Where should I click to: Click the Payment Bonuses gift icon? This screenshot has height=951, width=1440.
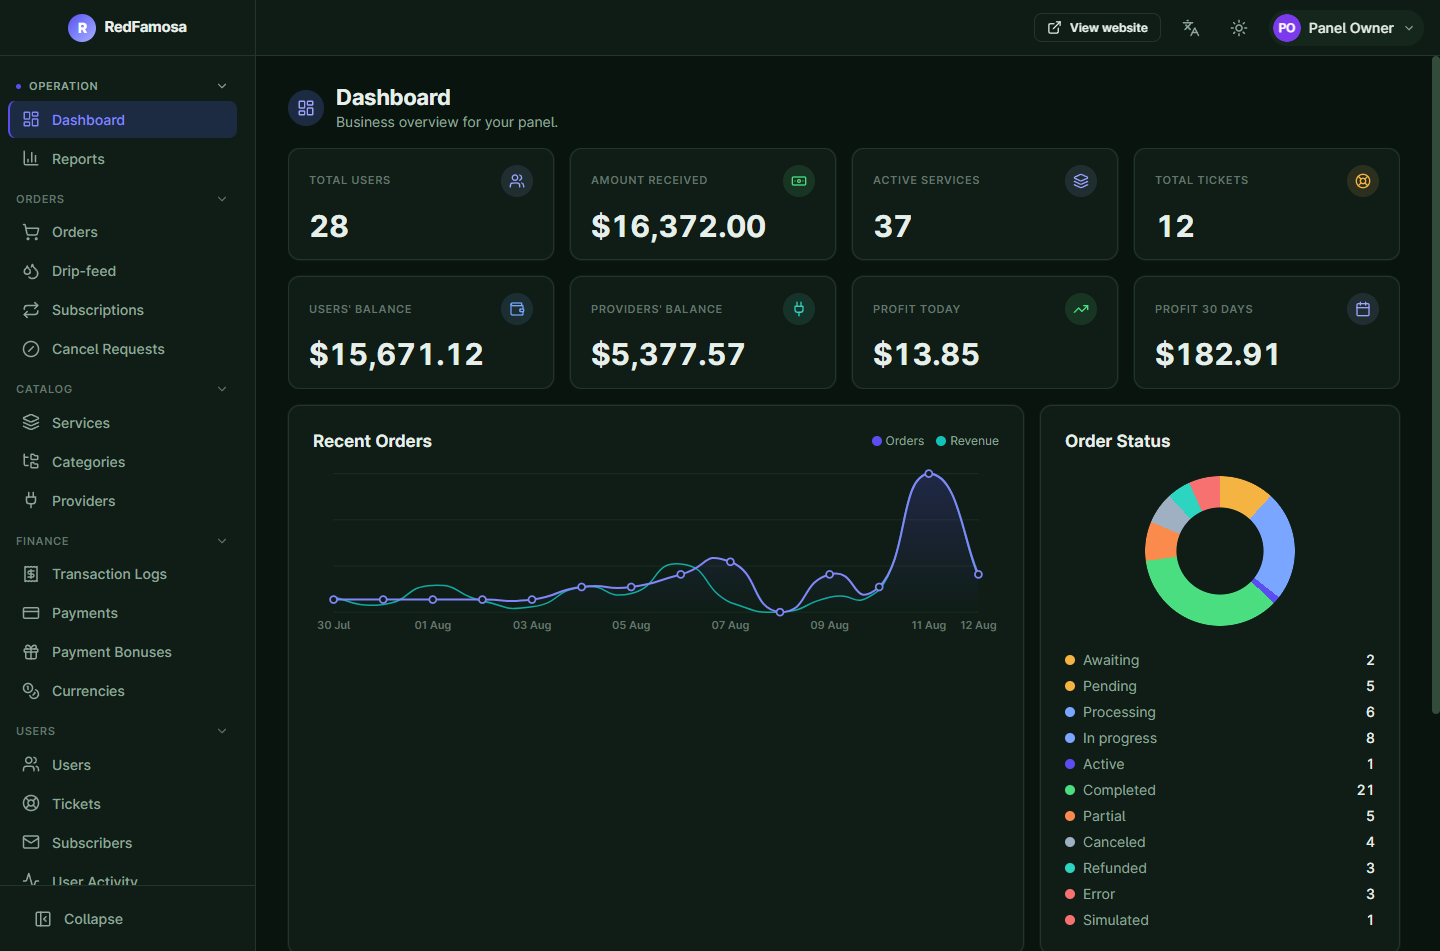tap(31, 652)
